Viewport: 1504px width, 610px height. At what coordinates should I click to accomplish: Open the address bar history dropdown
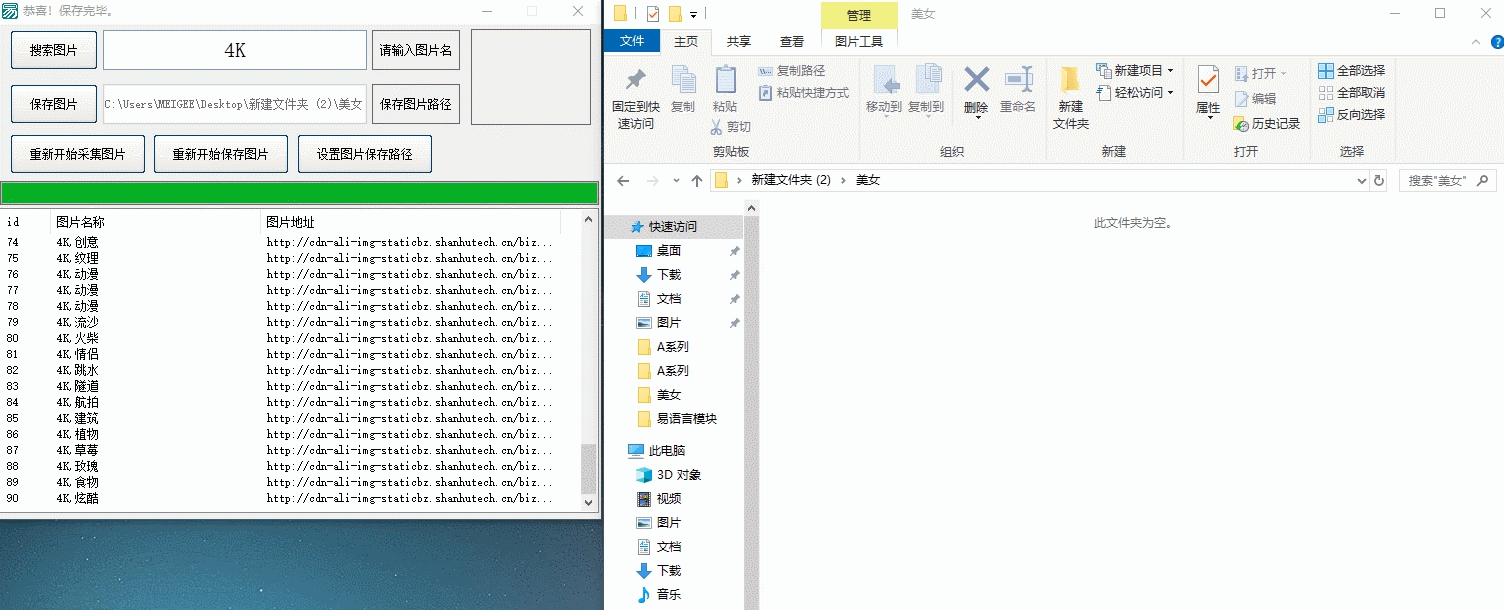click(x=1363, y=180)
